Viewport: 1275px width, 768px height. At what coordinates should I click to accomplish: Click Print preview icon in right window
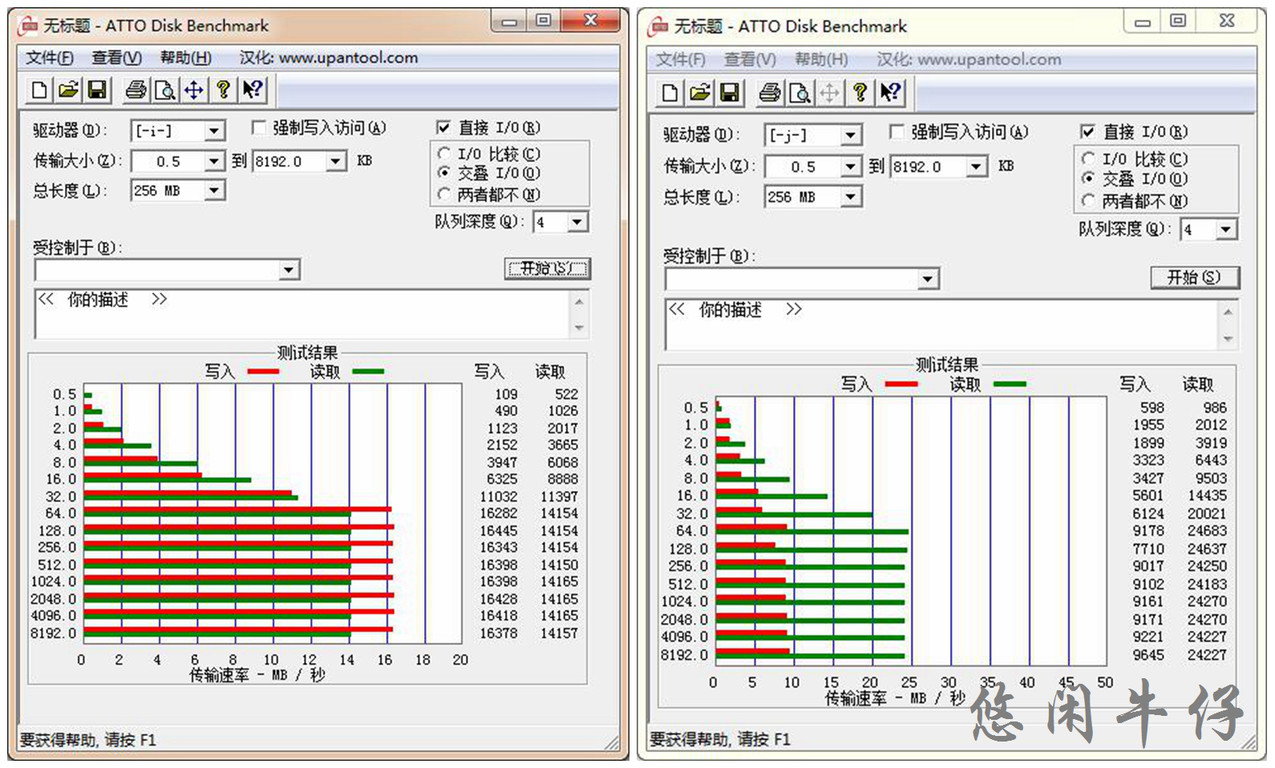coord(800,93)
